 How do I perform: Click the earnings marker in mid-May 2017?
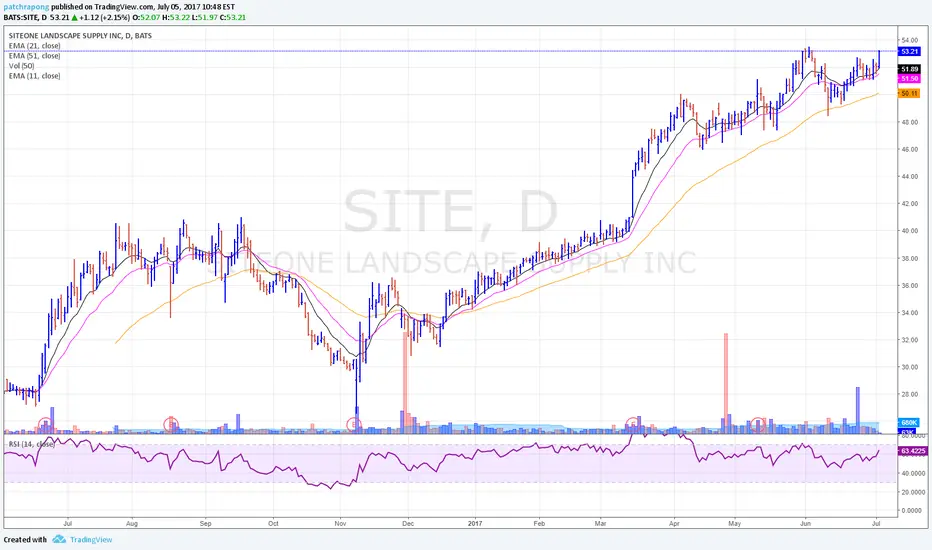coord(758,425)
